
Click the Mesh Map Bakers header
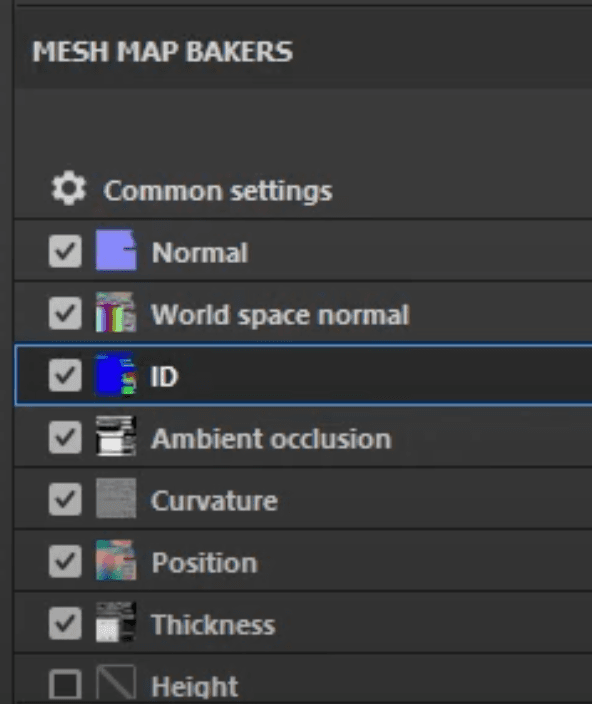[162, 51]
